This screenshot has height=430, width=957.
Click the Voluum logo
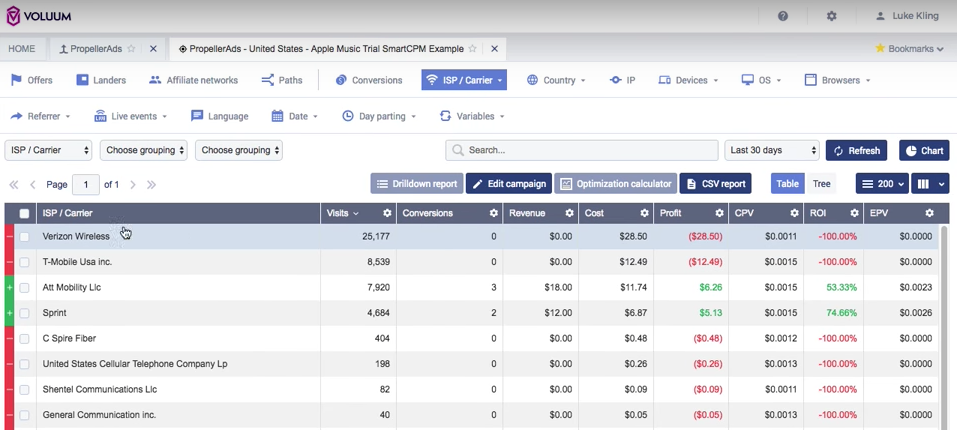pos(39,16)
